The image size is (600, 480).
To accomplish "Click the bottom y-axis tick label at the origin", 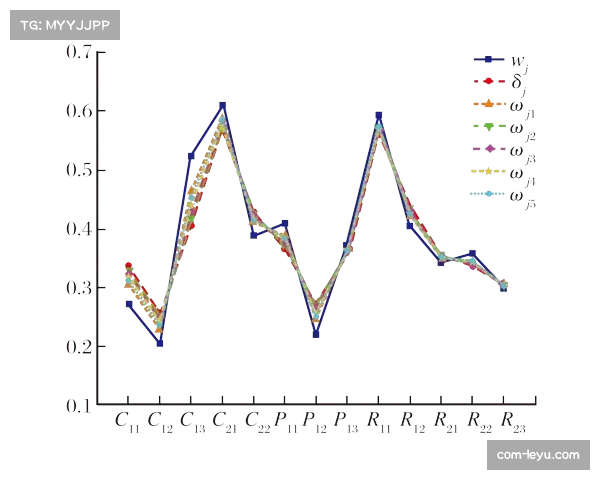I will click(x=80, y=404).
